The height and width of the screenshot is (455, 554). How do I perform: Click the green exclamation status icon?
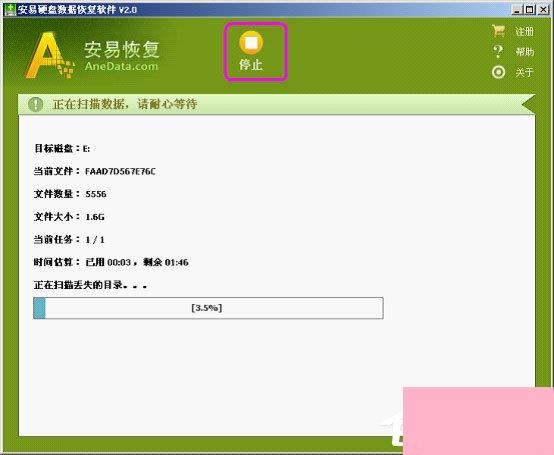pos(36,104)
